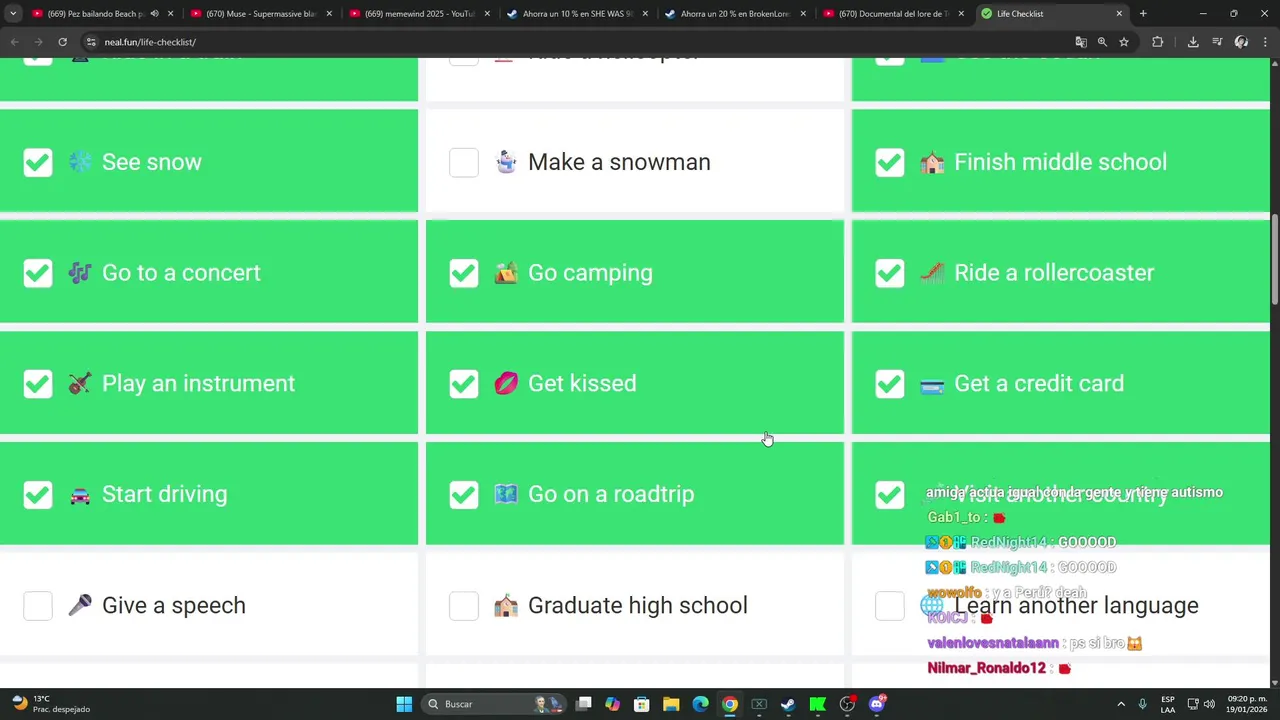Uncheck the Go to a concert checkbox
The width and height of the screenshot is (1280, 720).
point(38,273)
